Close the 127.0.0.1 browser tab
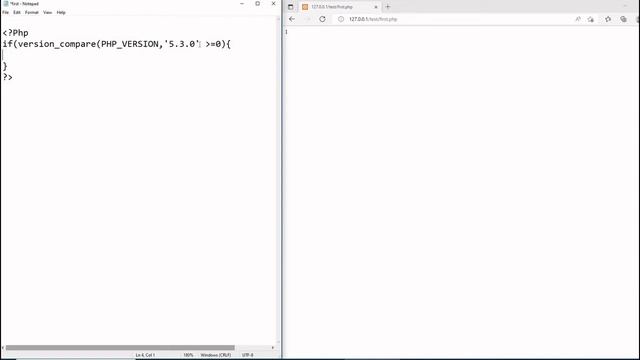The height and width of the screenshot is (360, 640). click(x=376, y=7)
